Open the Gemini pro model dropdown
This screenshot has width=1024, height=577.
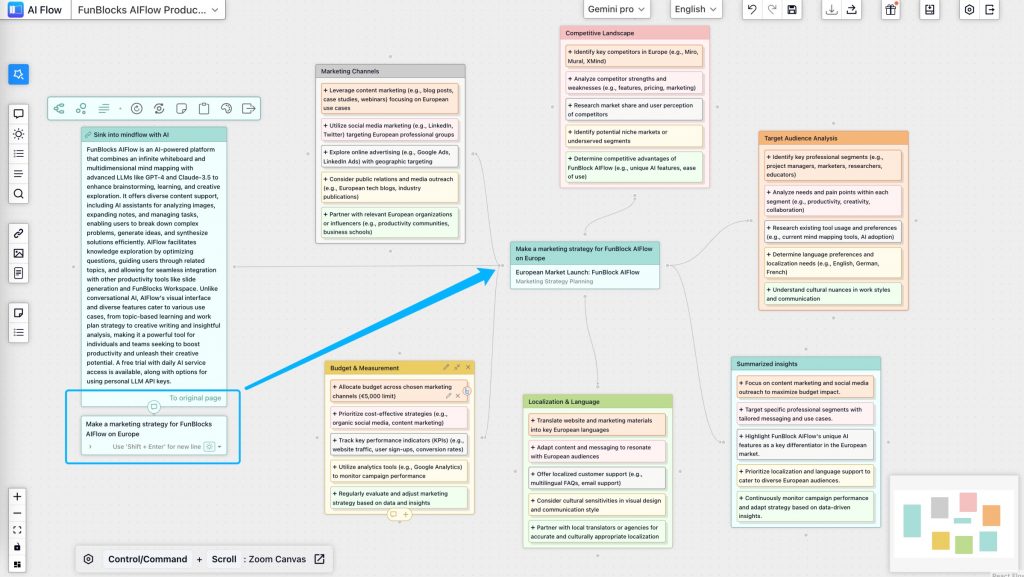616,10
